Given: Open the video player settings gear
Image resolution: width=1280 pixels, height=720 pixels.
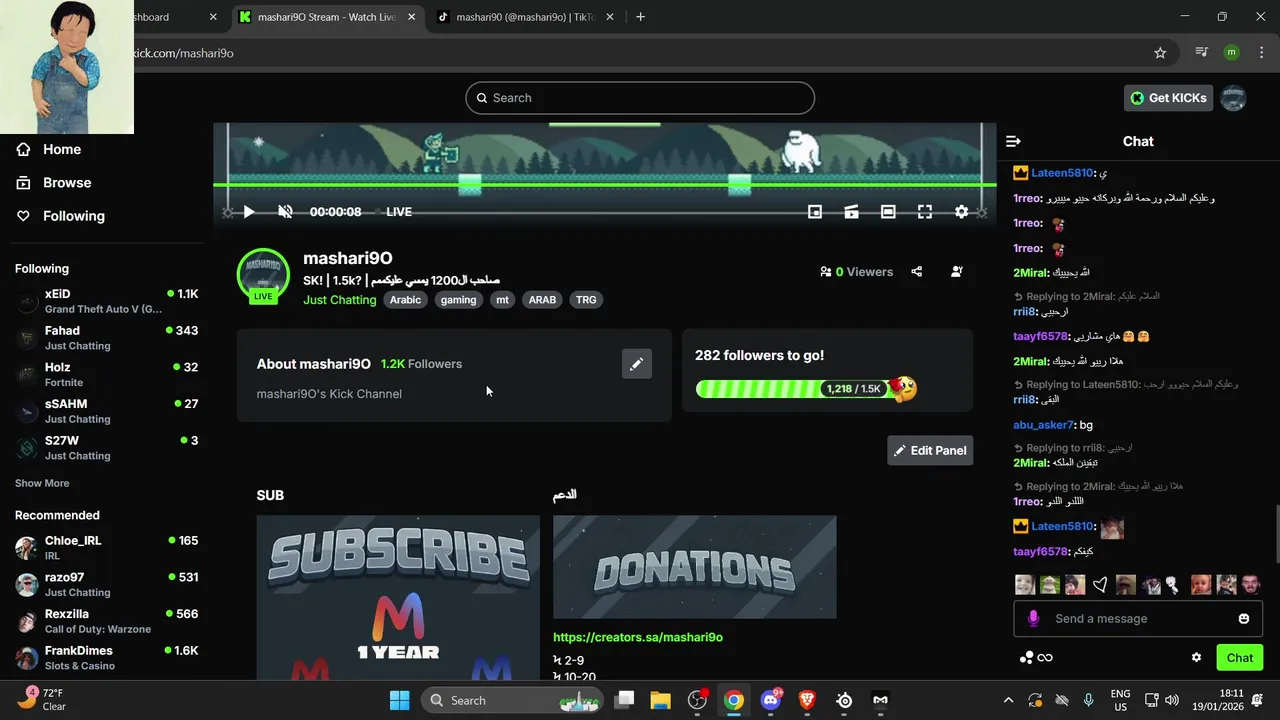Looking at the screenshot, I should click(x=962, y=212).
